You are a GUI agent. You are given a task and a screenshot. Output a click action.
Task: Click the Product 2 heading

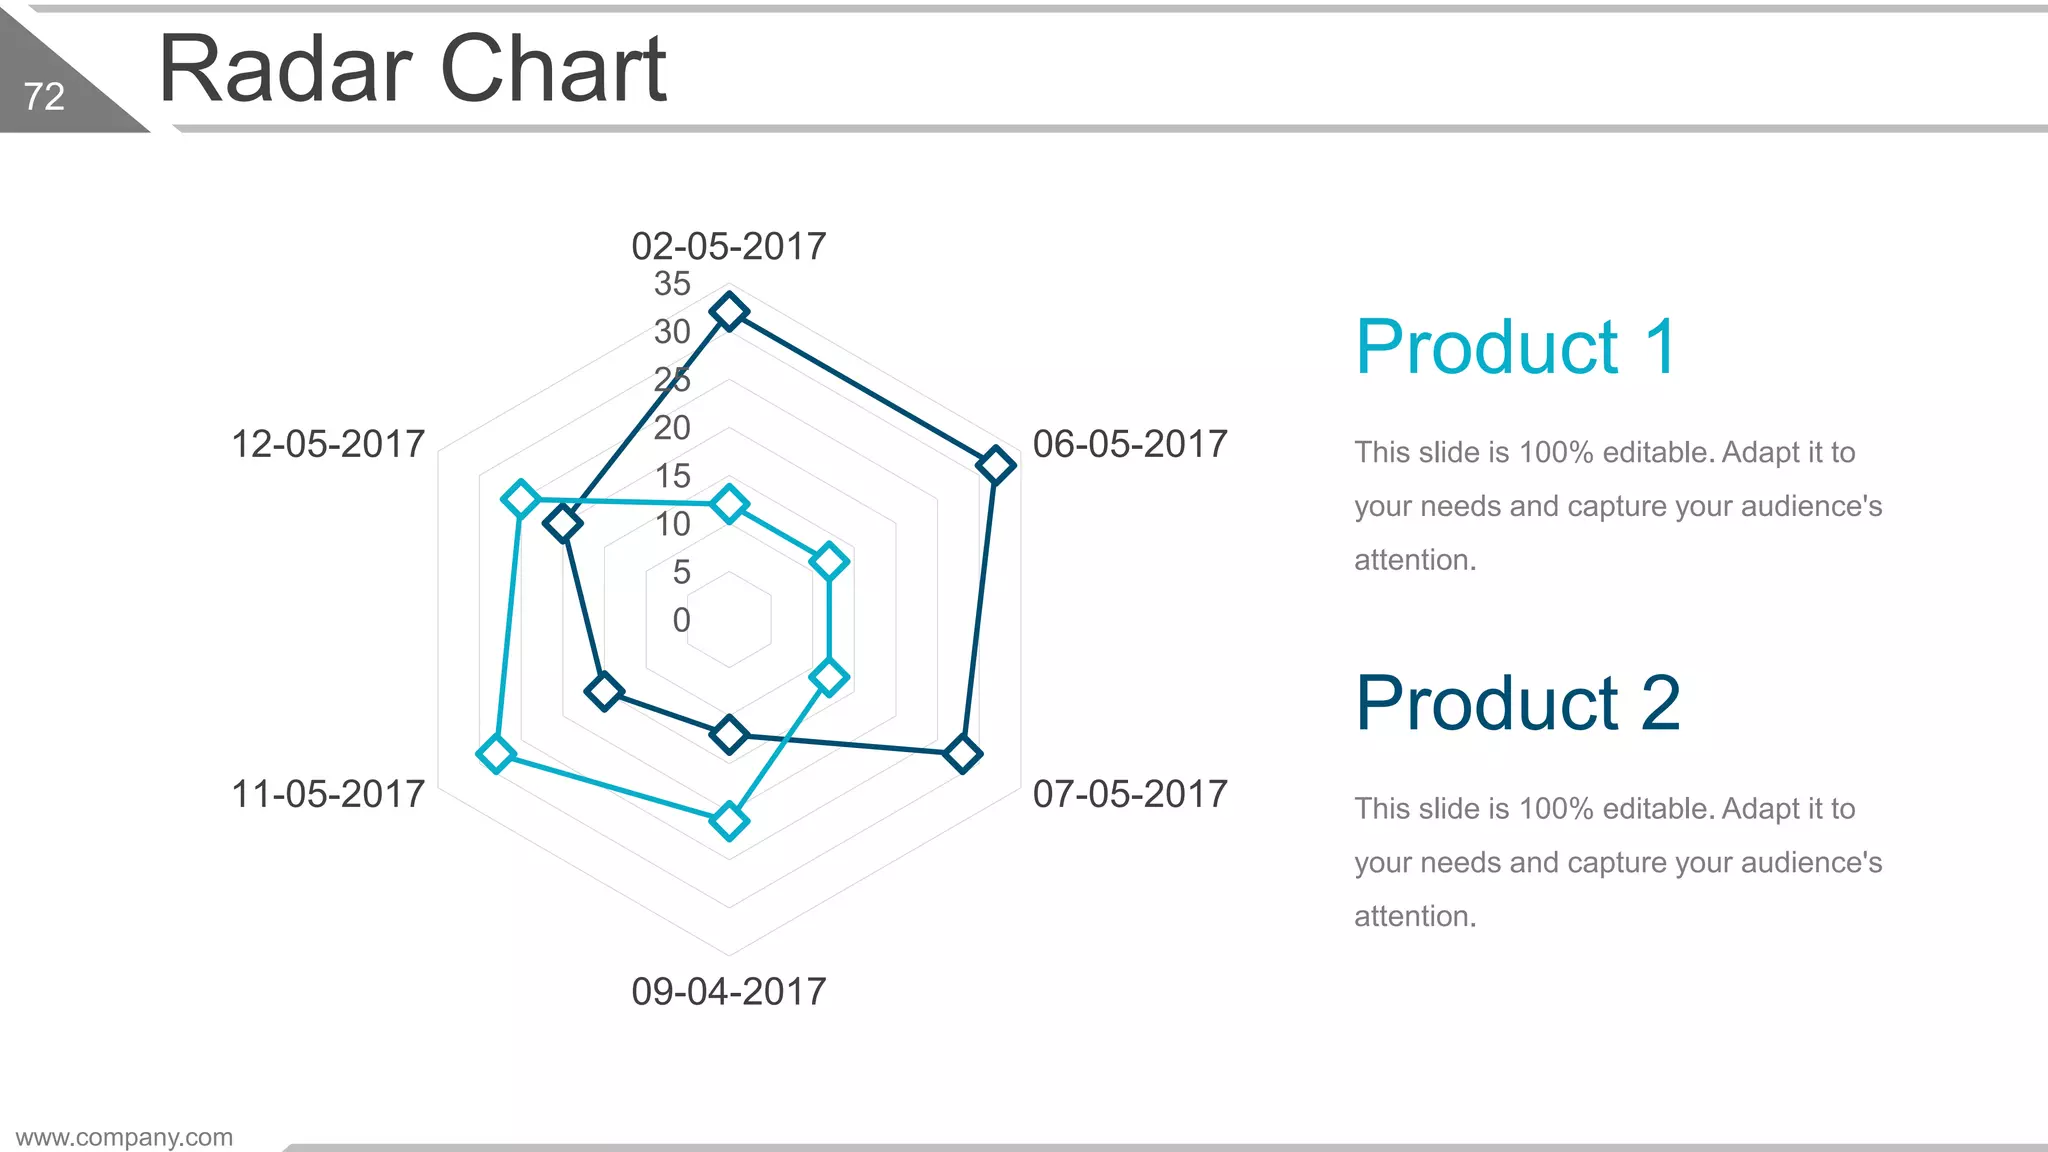tap(1518, 703)
